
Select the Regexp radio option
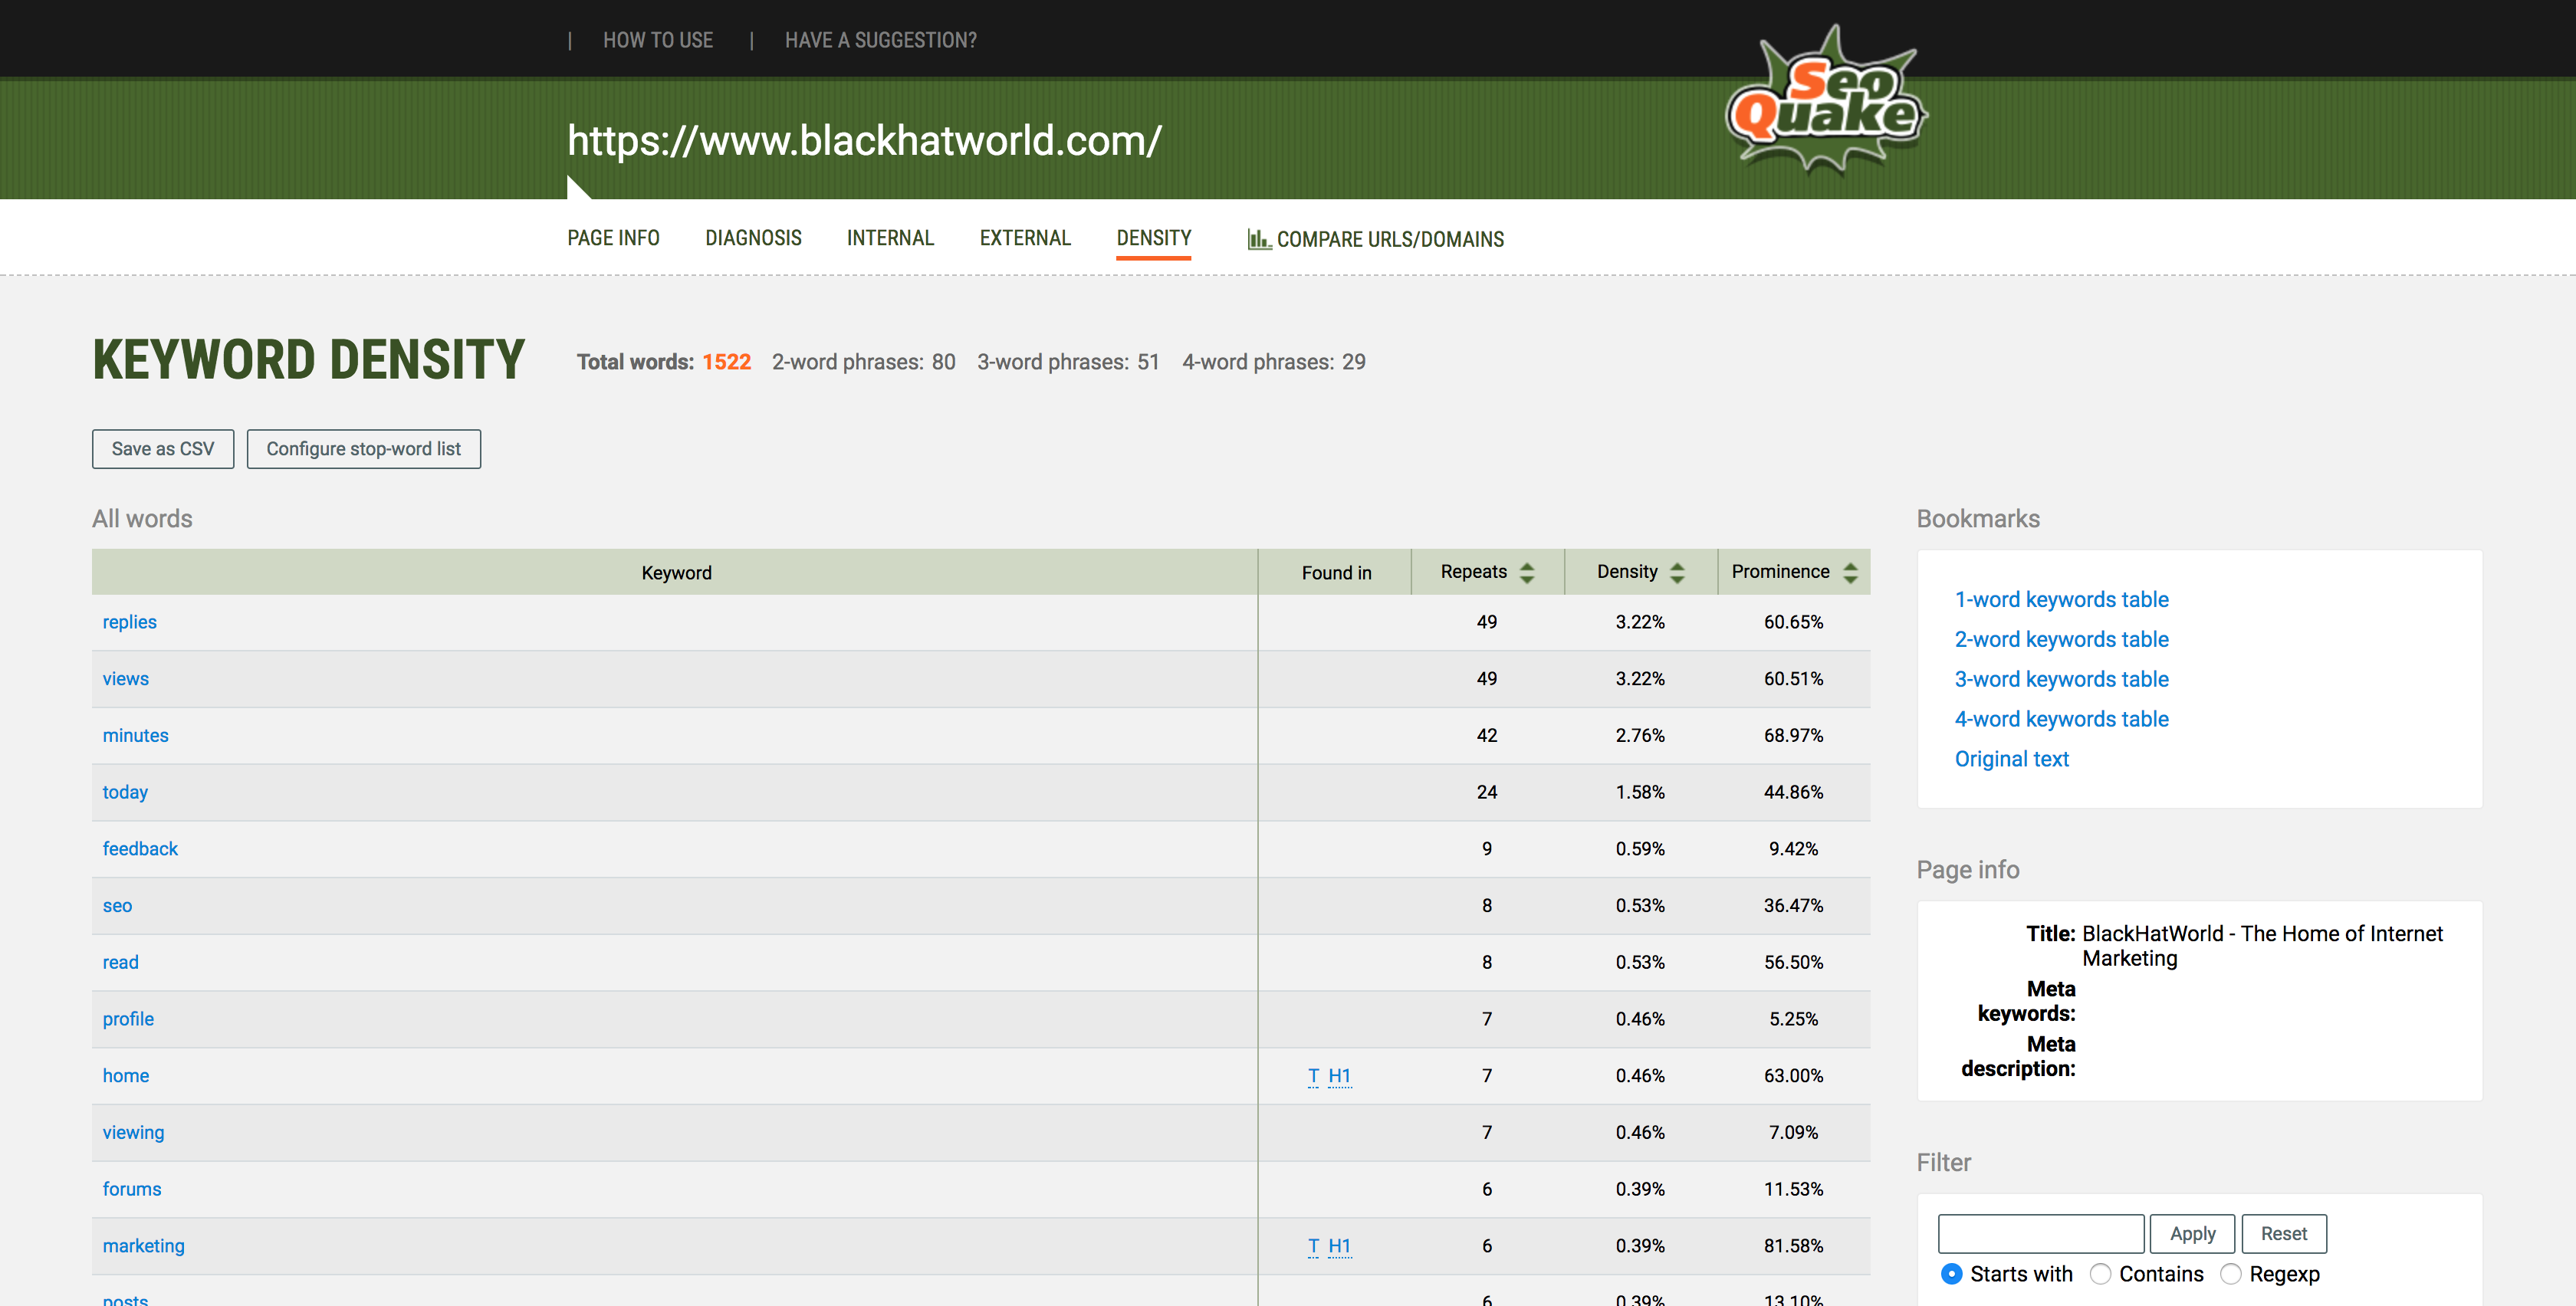click(2231, 1274)
